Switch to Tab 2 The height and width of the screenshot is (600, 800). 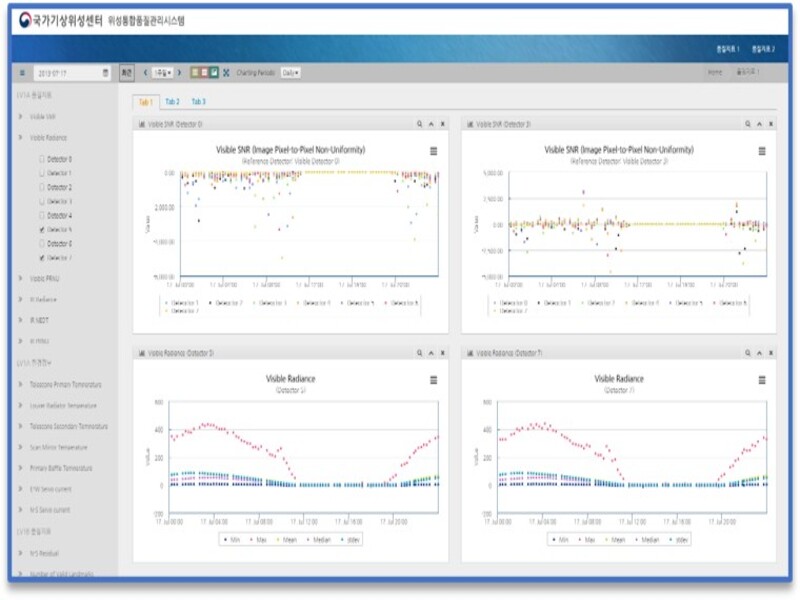tap(173, 101)
